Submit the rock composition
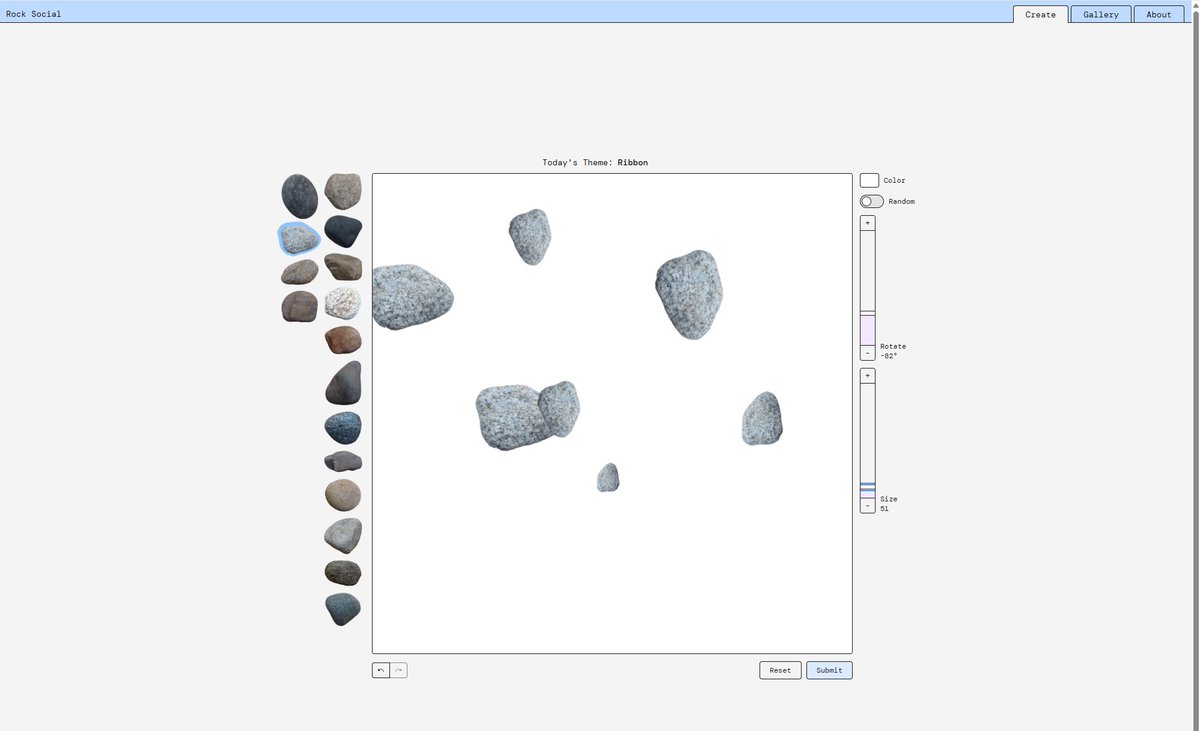Viewport: 1200px width, 731px height. coord(829,670)
